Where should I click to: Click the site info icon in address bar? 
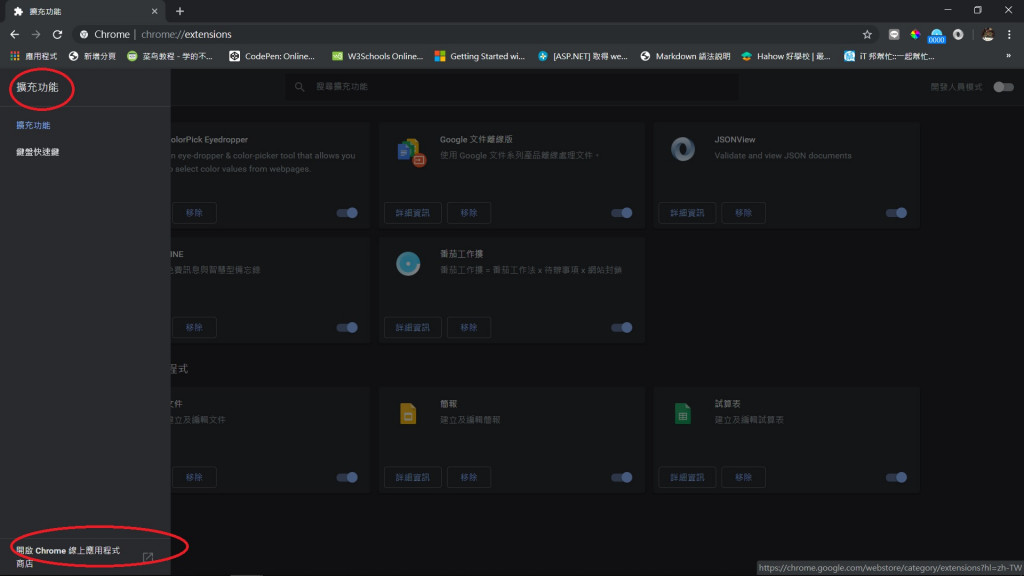(x=84, y=35)
